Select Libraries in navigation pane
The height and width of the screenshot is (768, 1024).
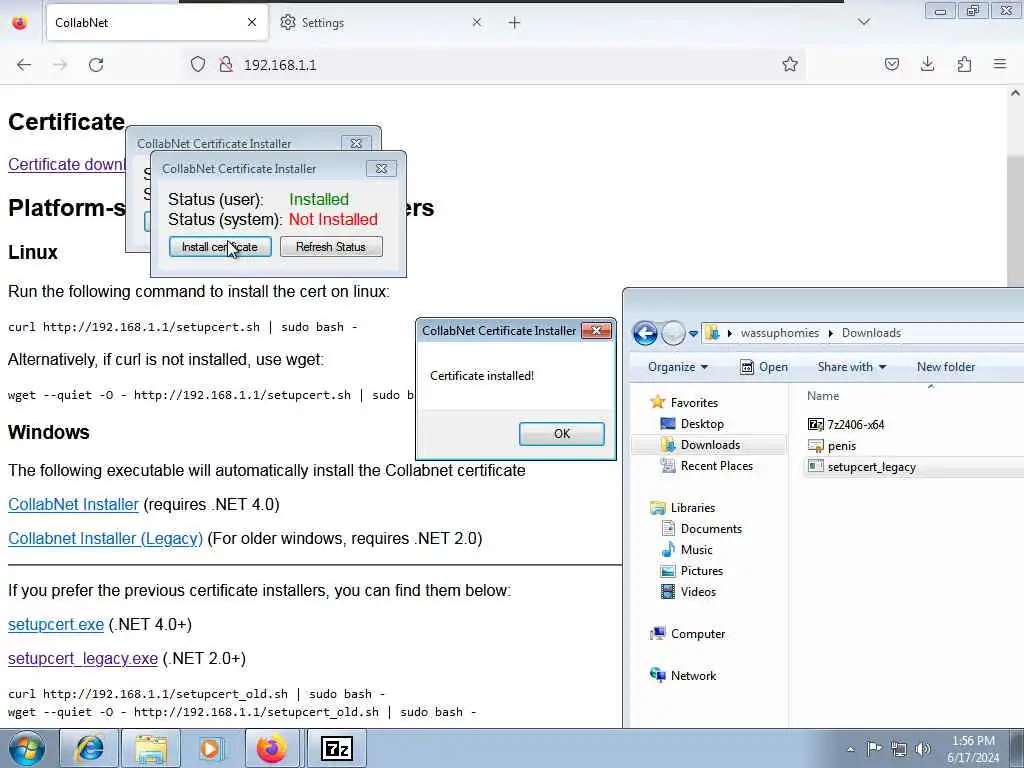click(682, 507)
